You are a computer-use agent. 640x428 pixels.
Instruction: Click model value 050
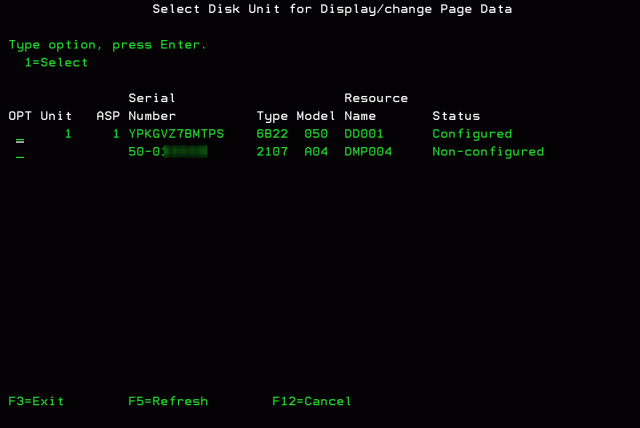[x=316, y=134]
